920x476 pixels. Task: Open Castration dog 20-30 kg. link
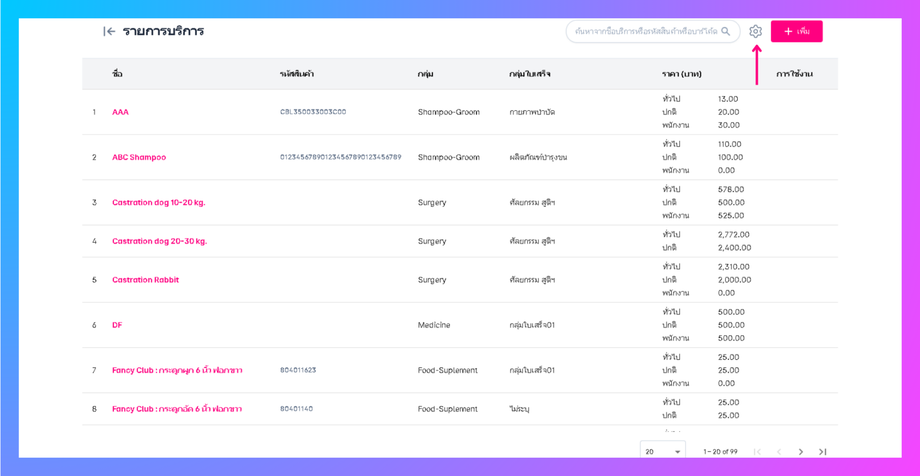coord(160,241)
